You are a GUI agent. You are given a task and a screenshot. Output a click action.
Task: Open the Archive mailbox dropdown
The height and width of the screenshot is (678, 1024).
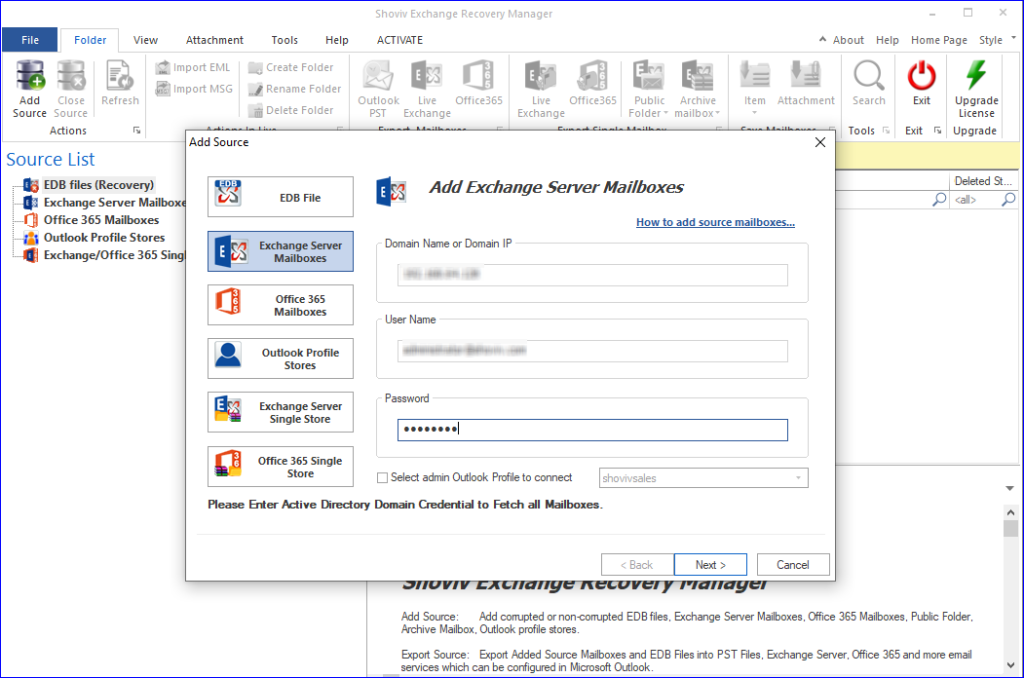tap(697, 89)
